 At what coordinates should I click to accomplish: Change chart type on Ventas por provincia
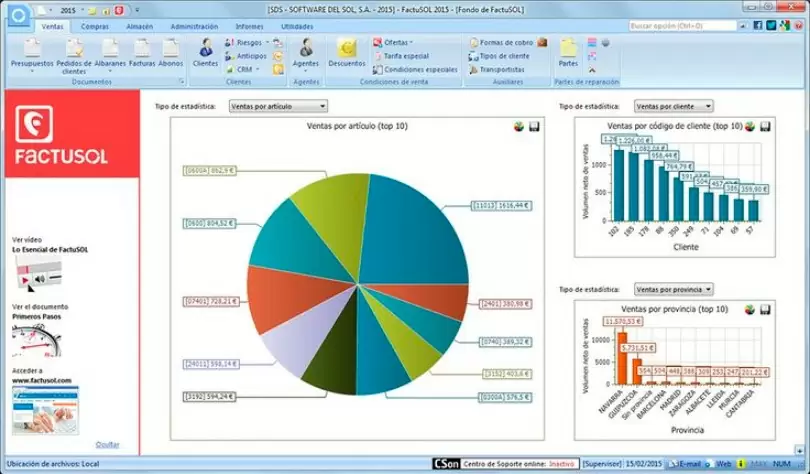point(750,309)
